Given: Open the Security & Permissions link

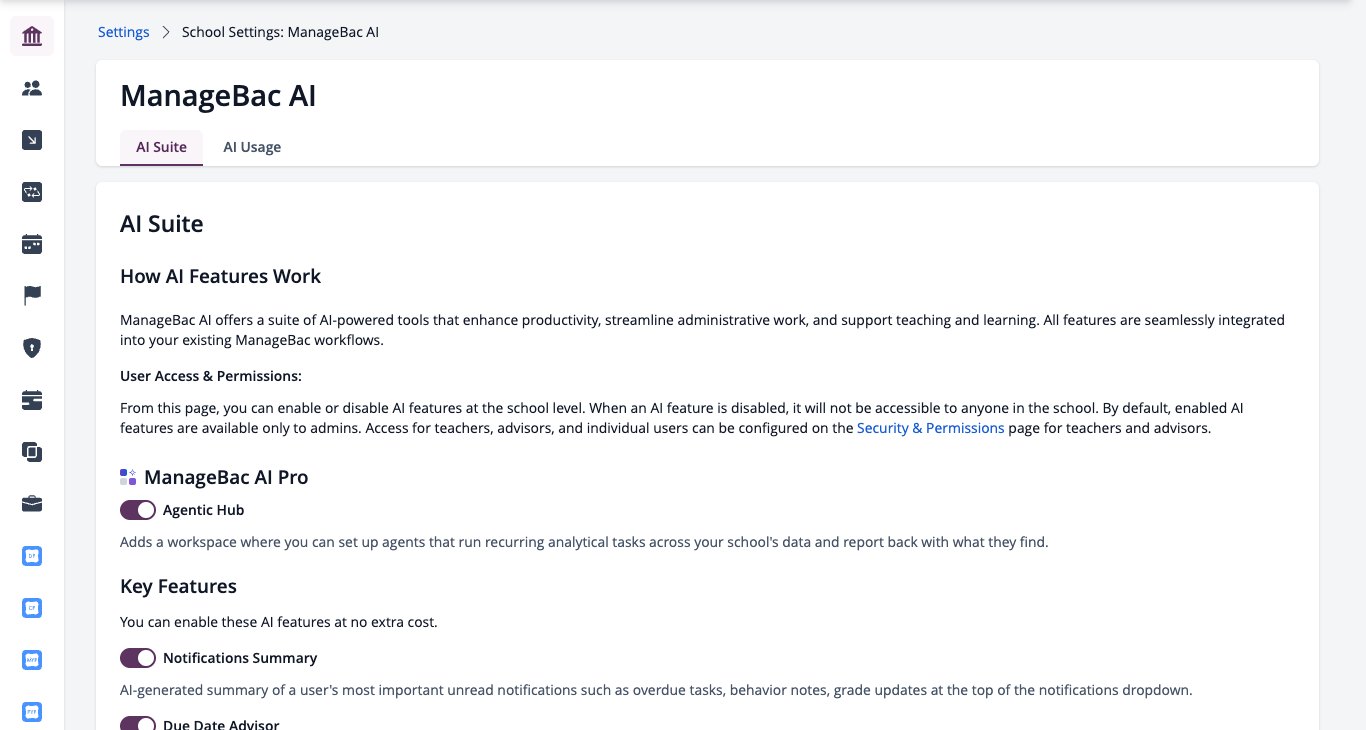Looking at the screenshot, I should pos(931,428).
